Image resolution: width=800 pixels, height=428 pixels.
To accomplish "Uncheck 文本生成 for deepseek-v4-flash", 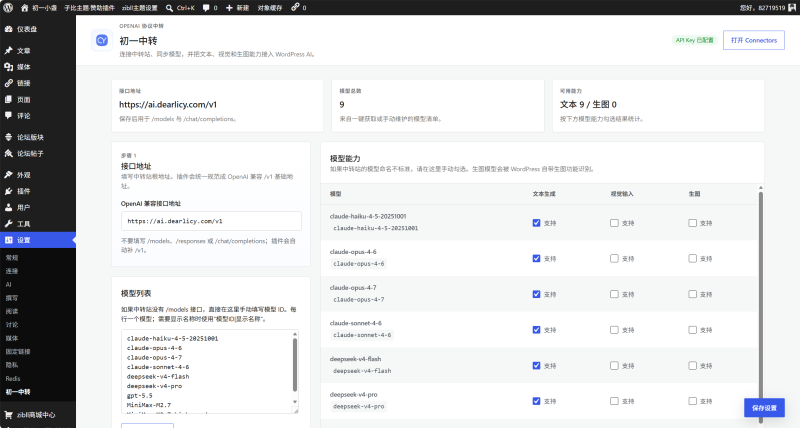I will (536, 366).
